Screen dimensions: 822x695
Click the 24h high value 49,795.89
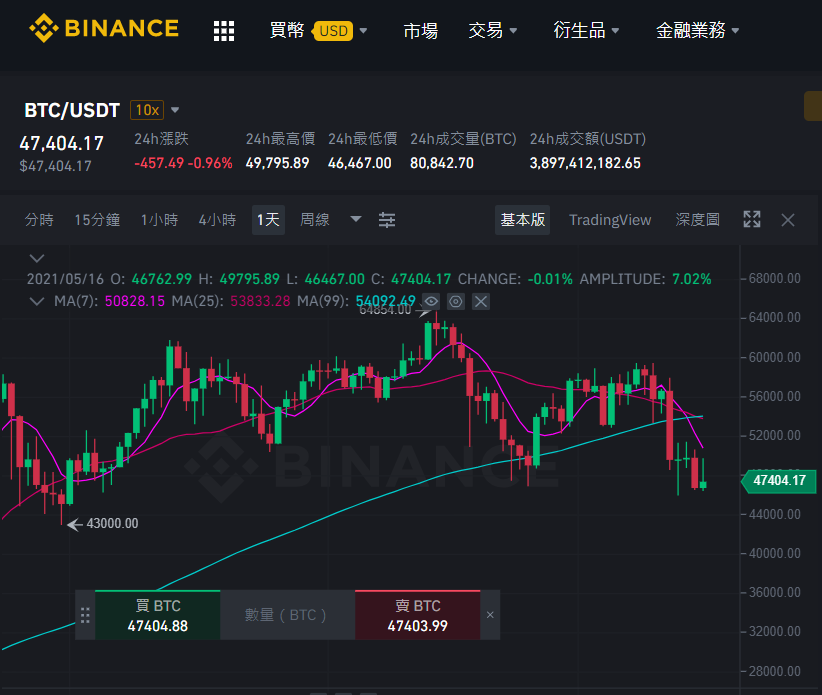pyautogui.click(x=277, y=163)
